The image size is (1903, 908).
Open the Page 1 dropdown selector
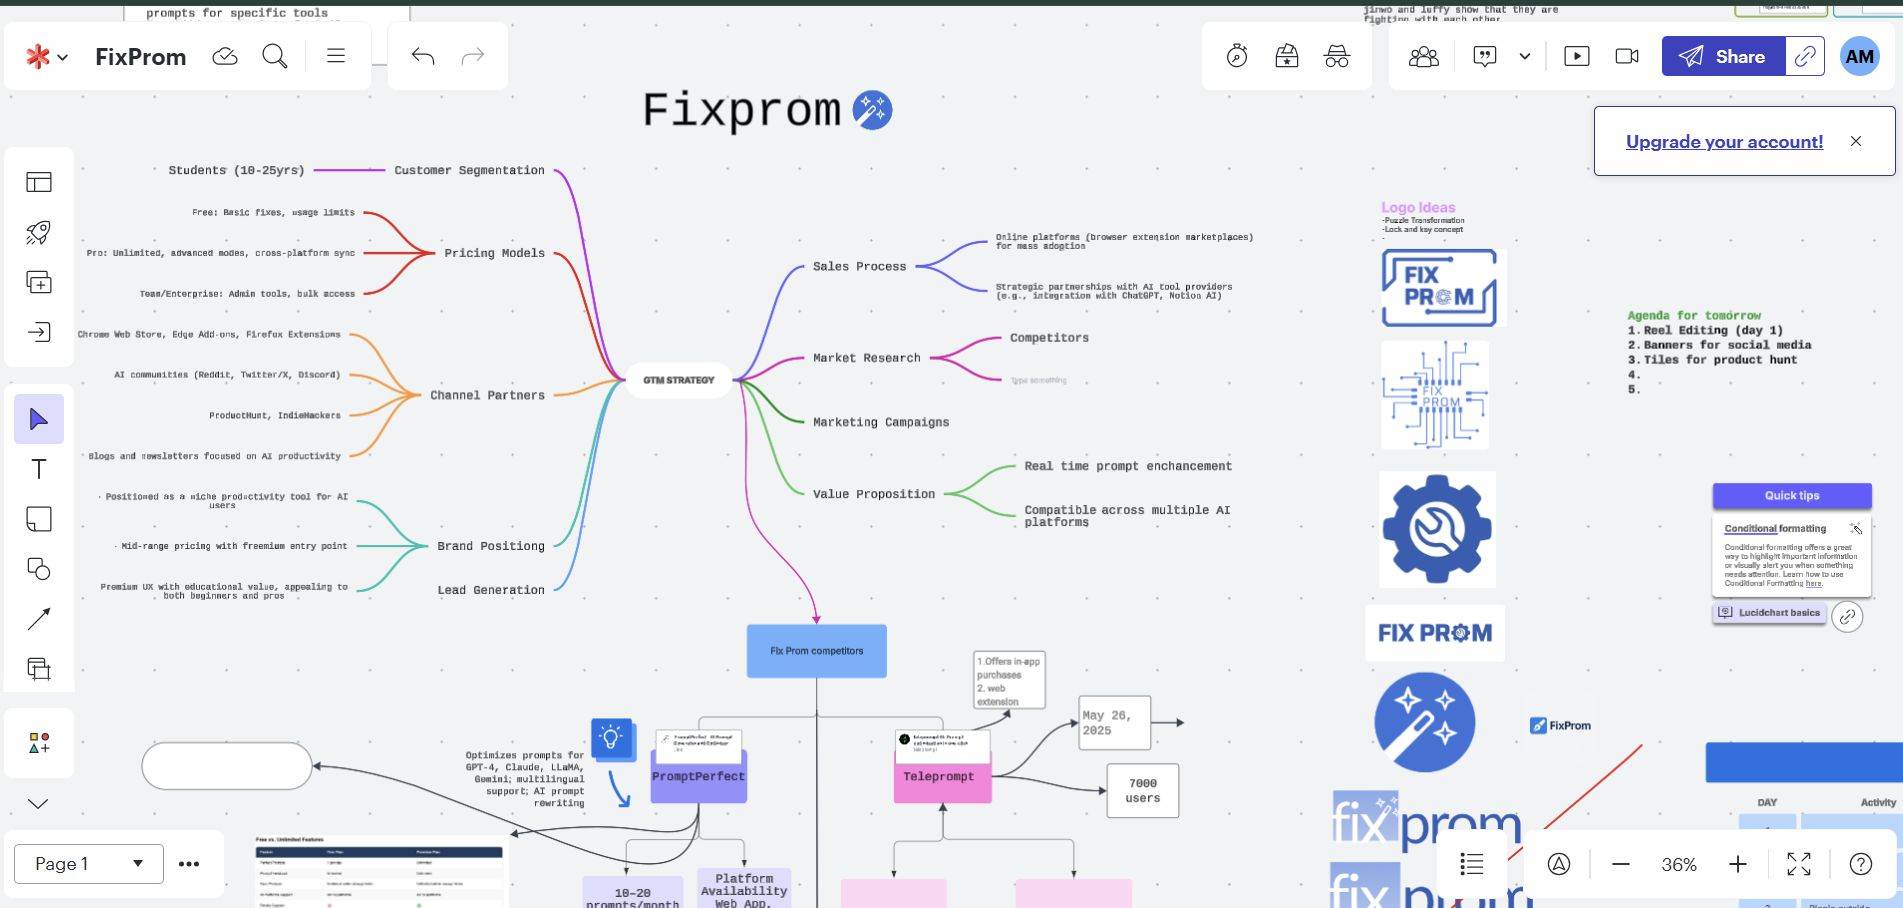coord(89,864)
